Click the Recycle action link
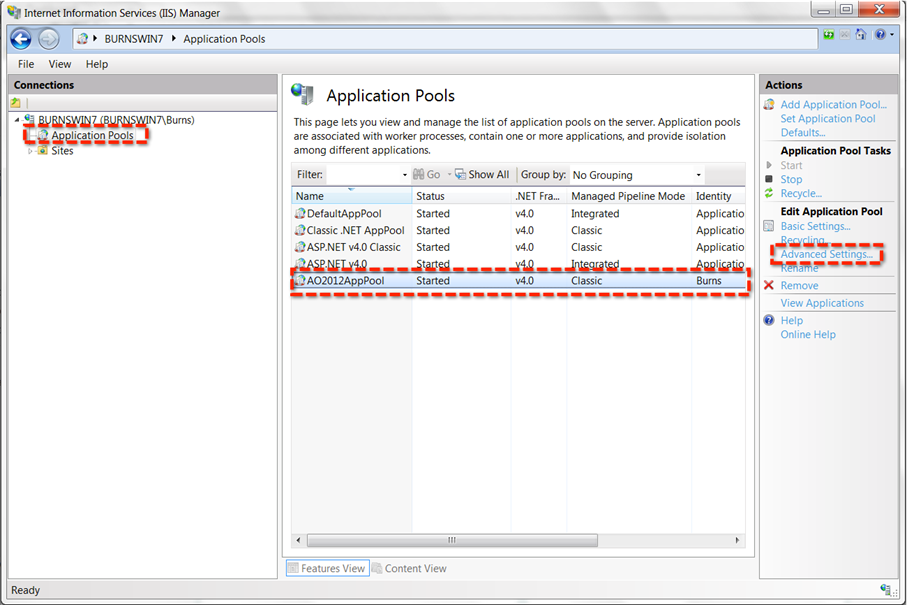This screenshot has width=907, height=605. pos(801,193)
